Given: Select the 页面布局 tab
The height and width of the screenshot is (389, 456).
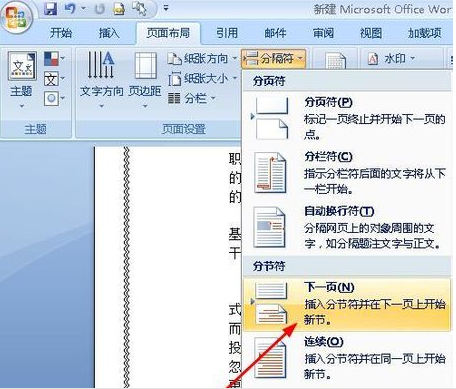Looking at the screenshot, I should pyautogui.click(x=168, y=33).
